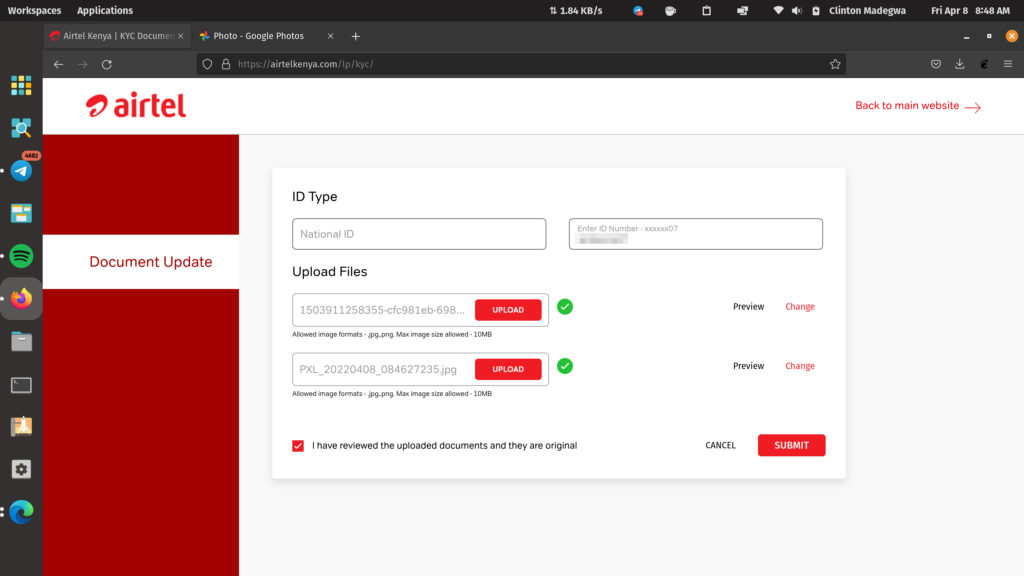Screen dimensions: 1024x576
Task: Click UPLOAD for PXL_20220408 file
Action: [508, 369]
